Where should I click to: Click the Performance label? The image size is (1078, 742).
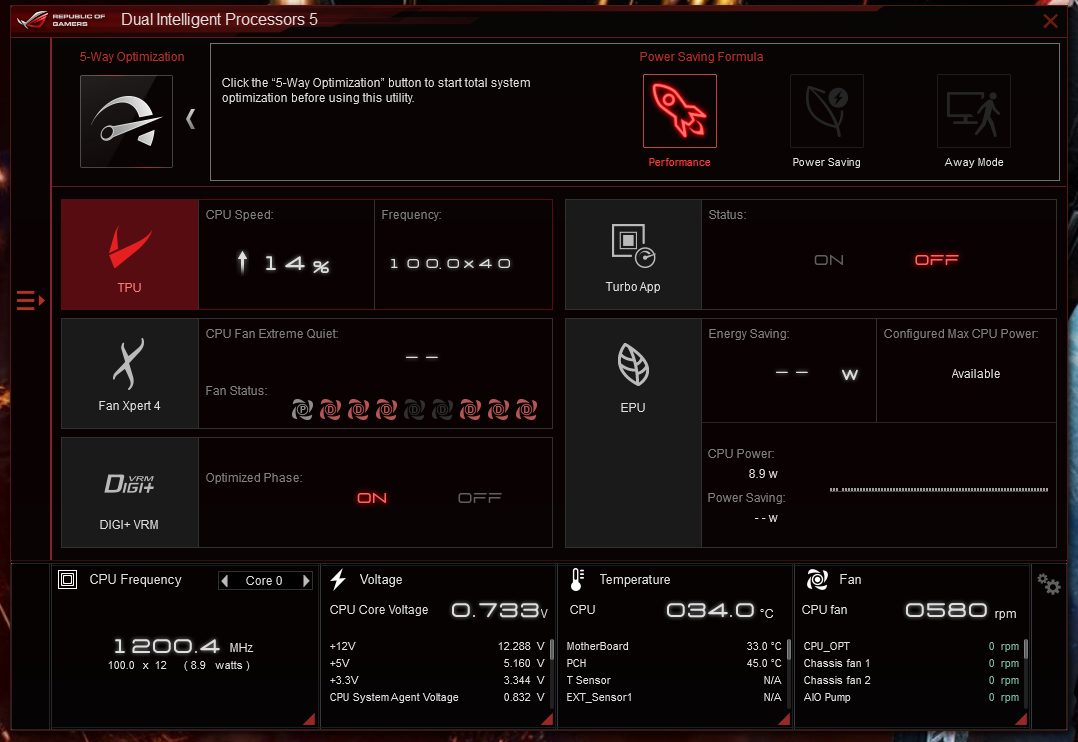679,162
